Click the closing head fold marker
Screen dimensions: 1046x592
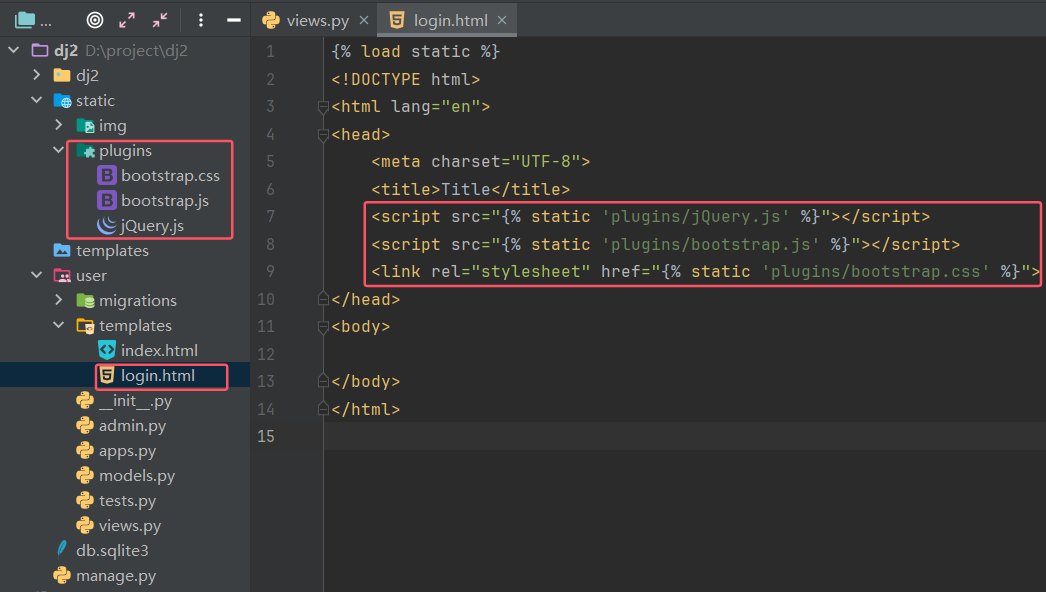[323, 299]
